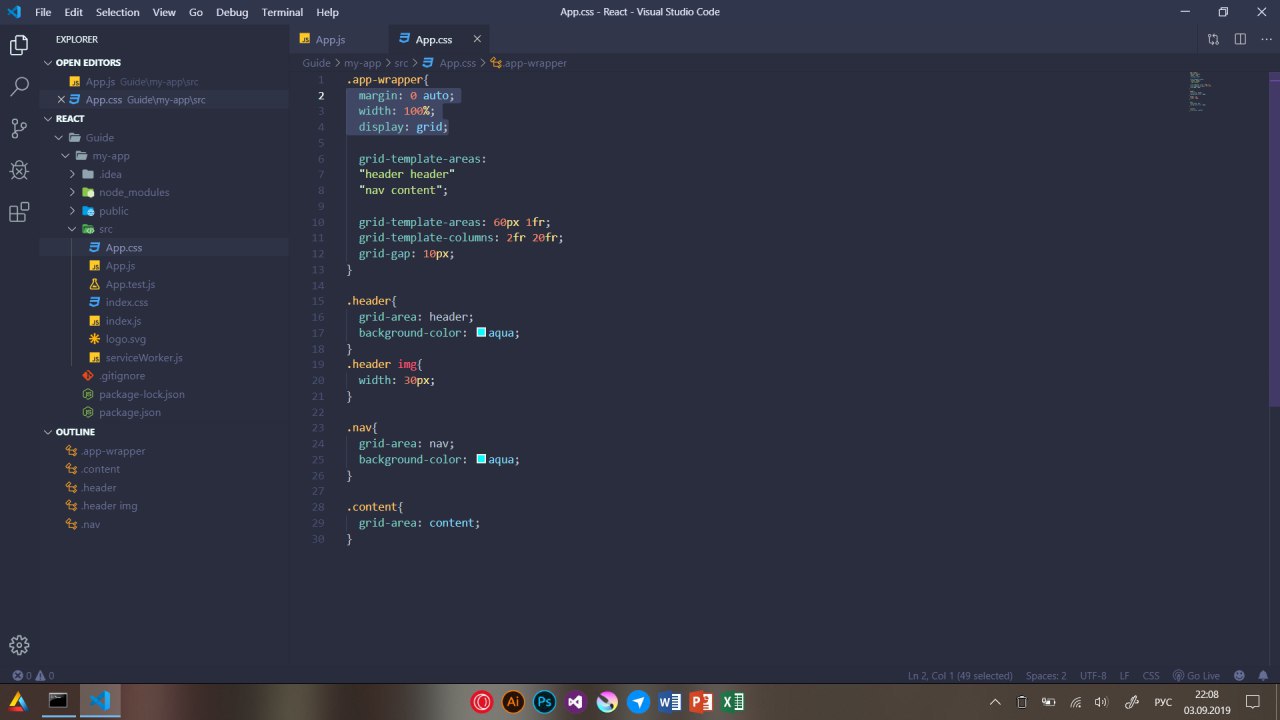Open the Extensions view
Viewport: 1280px width, 720px height.
click(19, 213)
